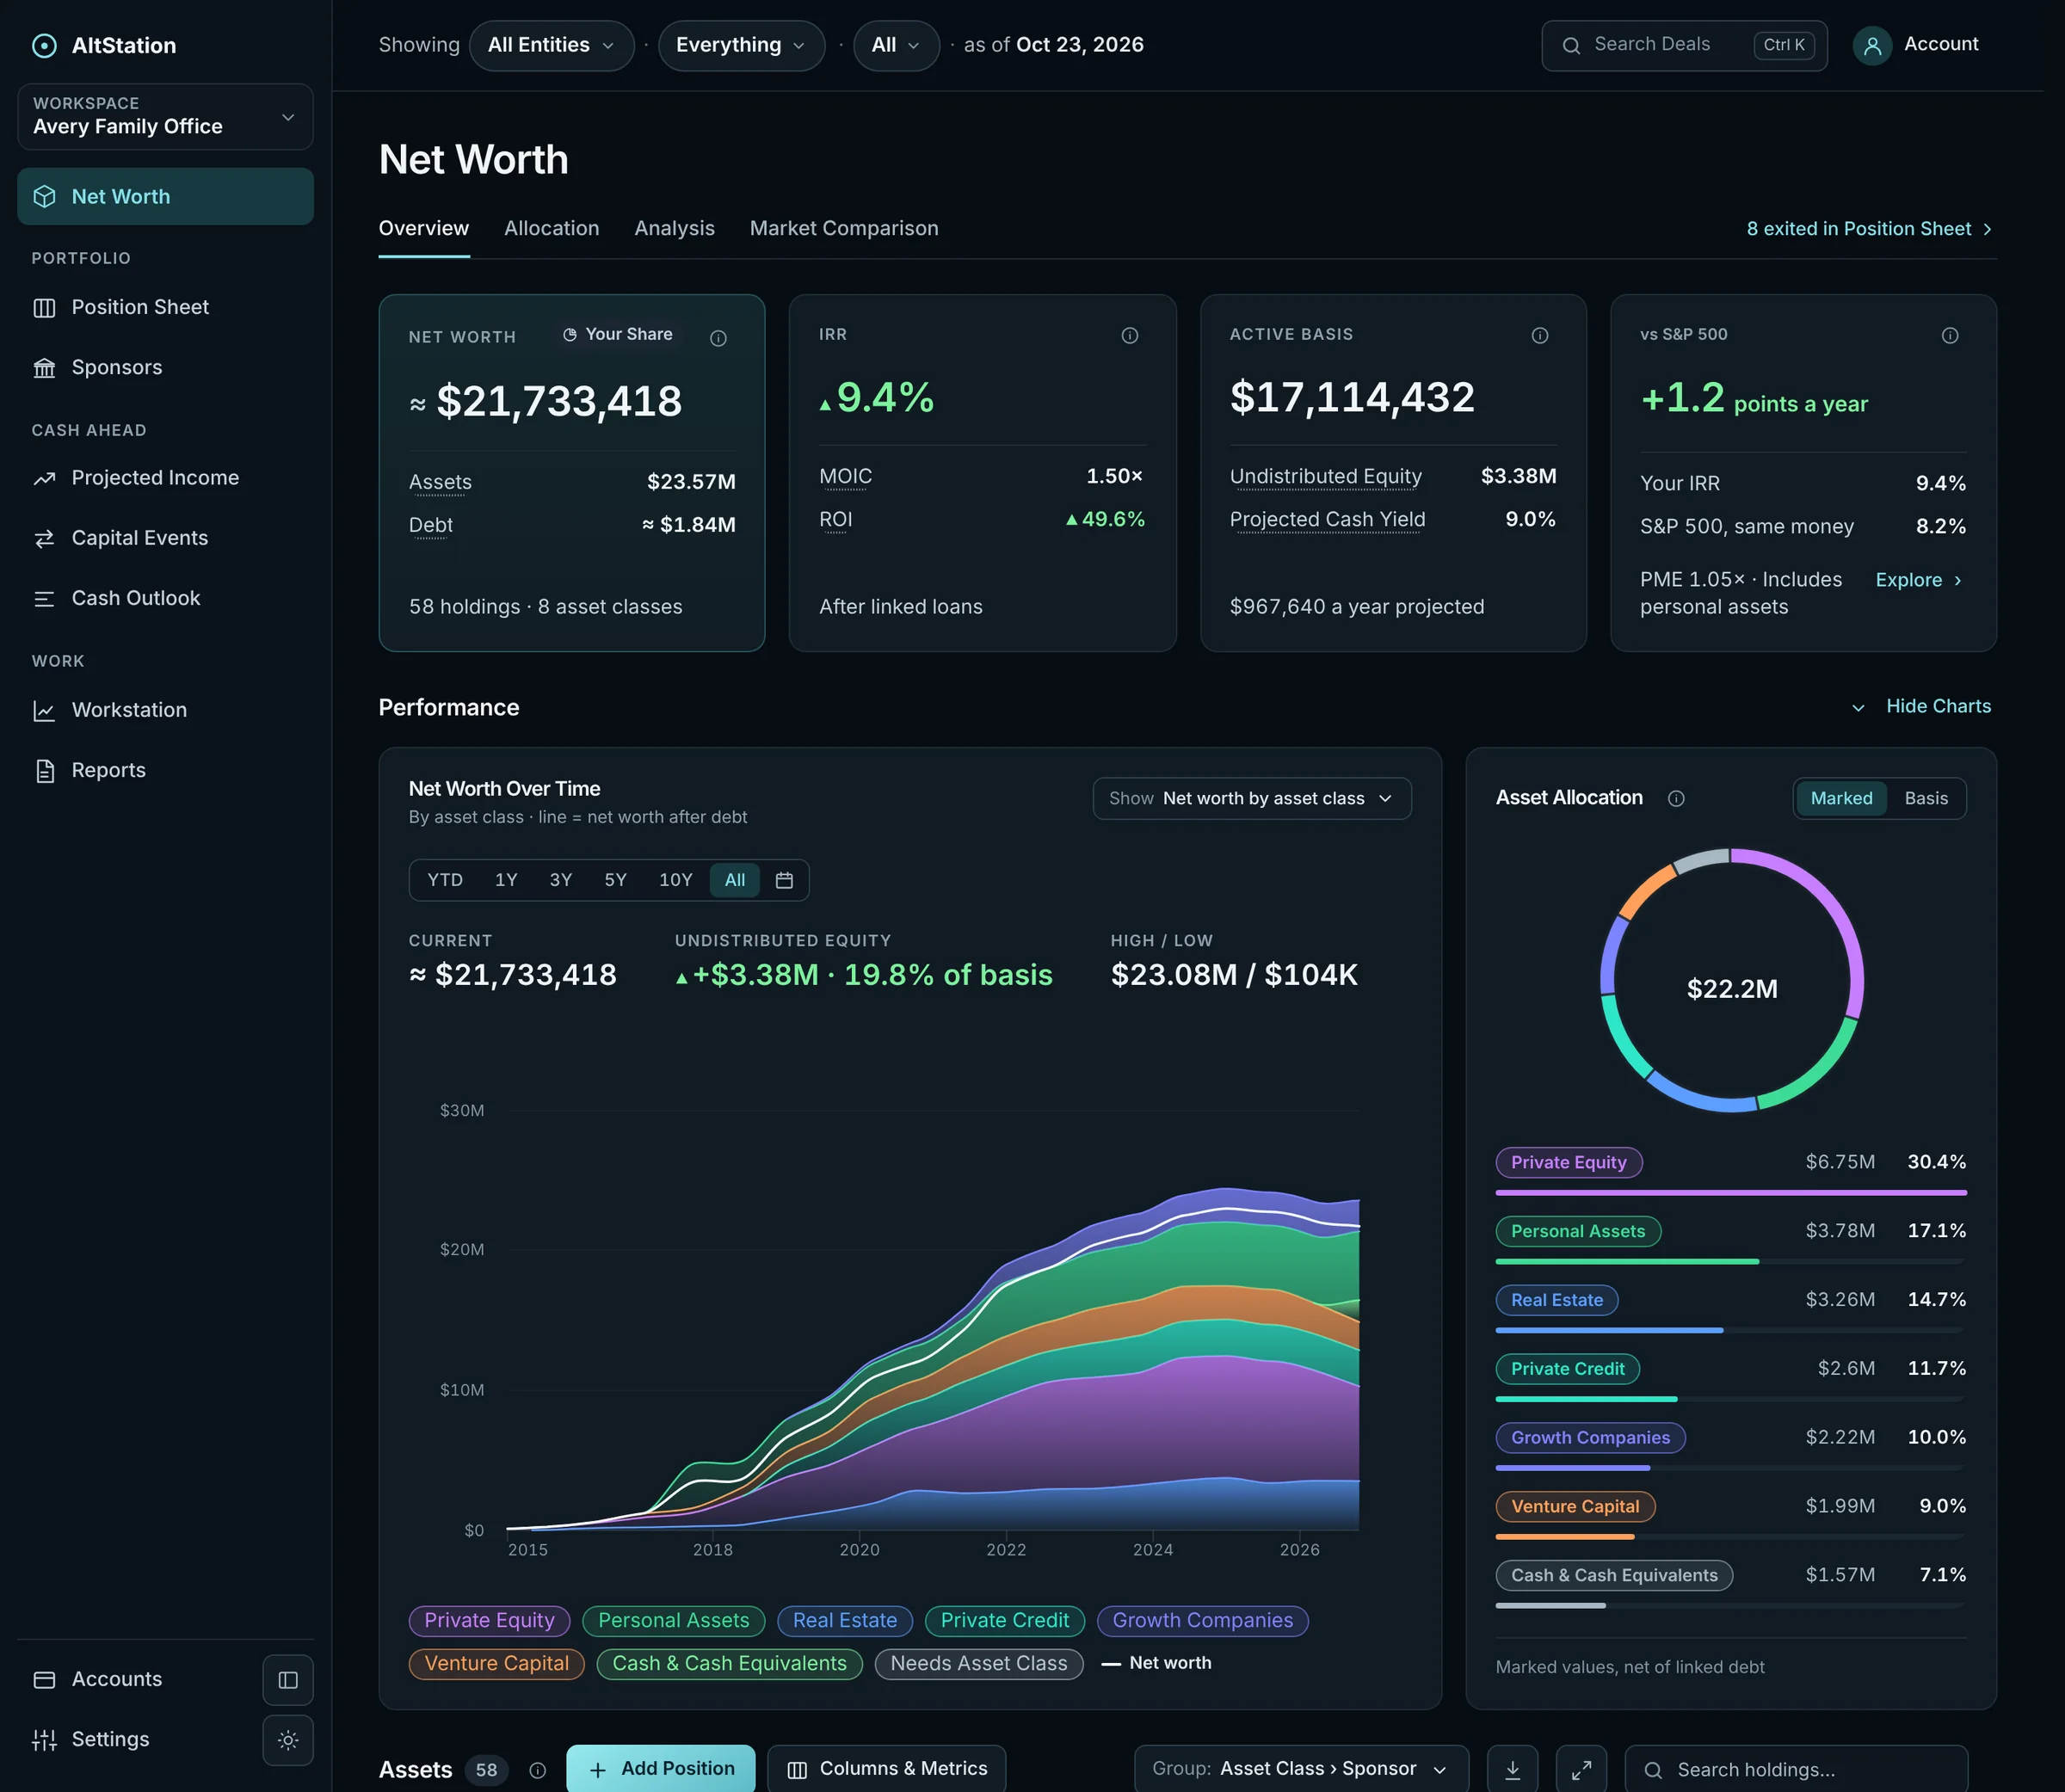Screen dimensions: 2065x1792
Task: Open Cash Outlook
Action: point(165,598)
